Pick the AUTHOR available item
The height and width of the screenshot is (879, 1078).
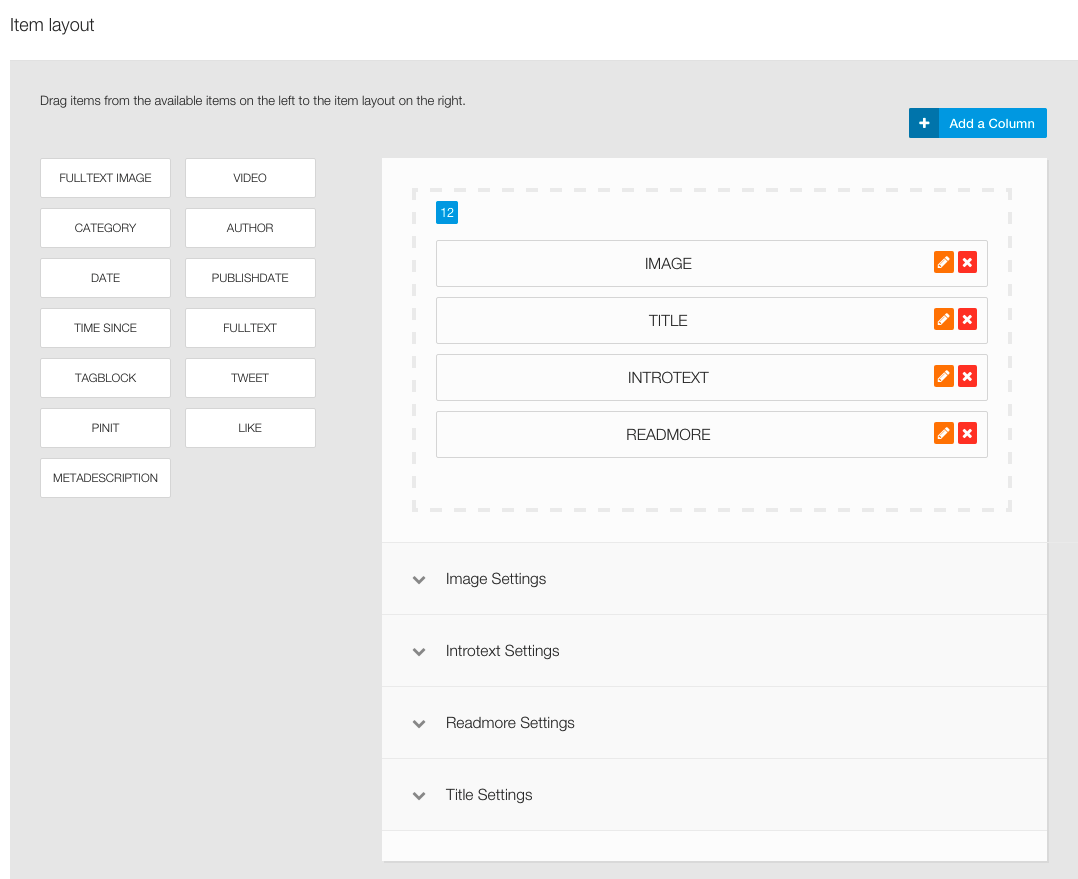(250, 228)
